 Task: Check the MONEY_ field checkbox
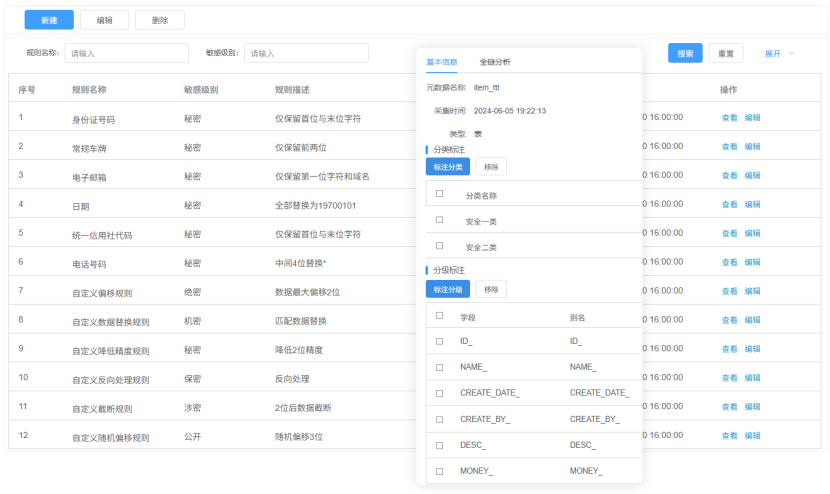tap(439, 471)
